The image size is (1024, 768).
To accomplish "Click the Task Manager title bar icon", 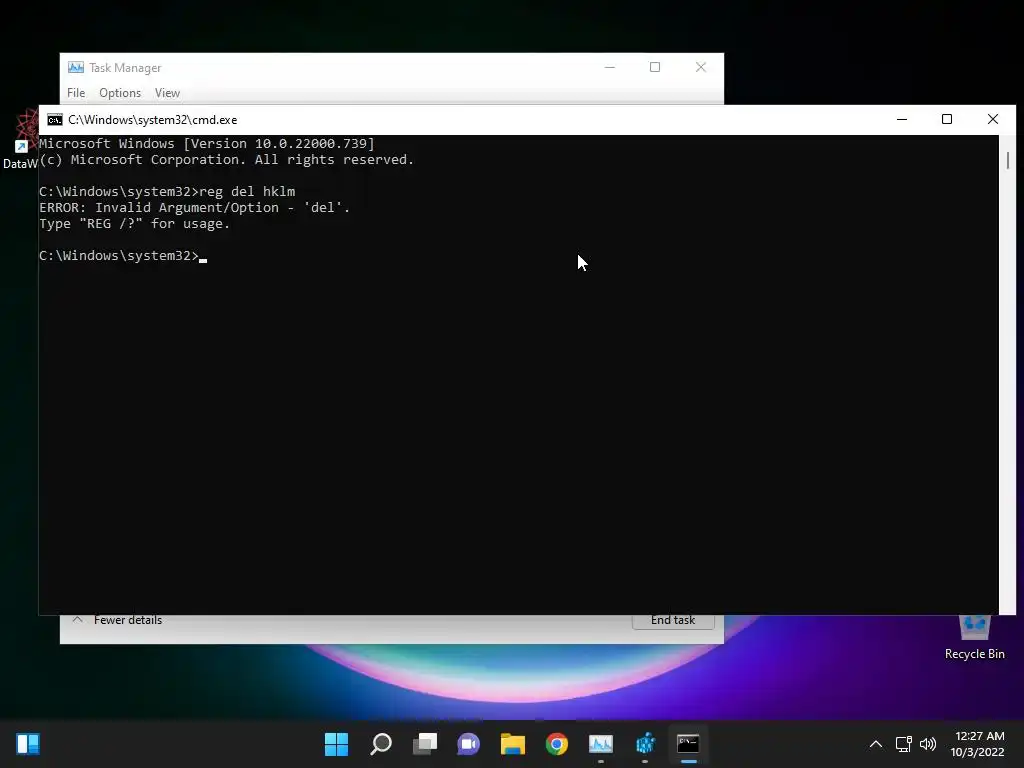I will click(76, 67).
